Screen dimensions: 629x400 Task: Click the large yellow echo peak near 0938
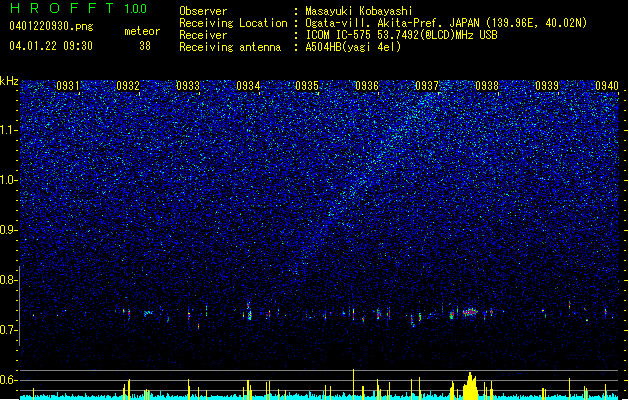[x=470, y=386]
